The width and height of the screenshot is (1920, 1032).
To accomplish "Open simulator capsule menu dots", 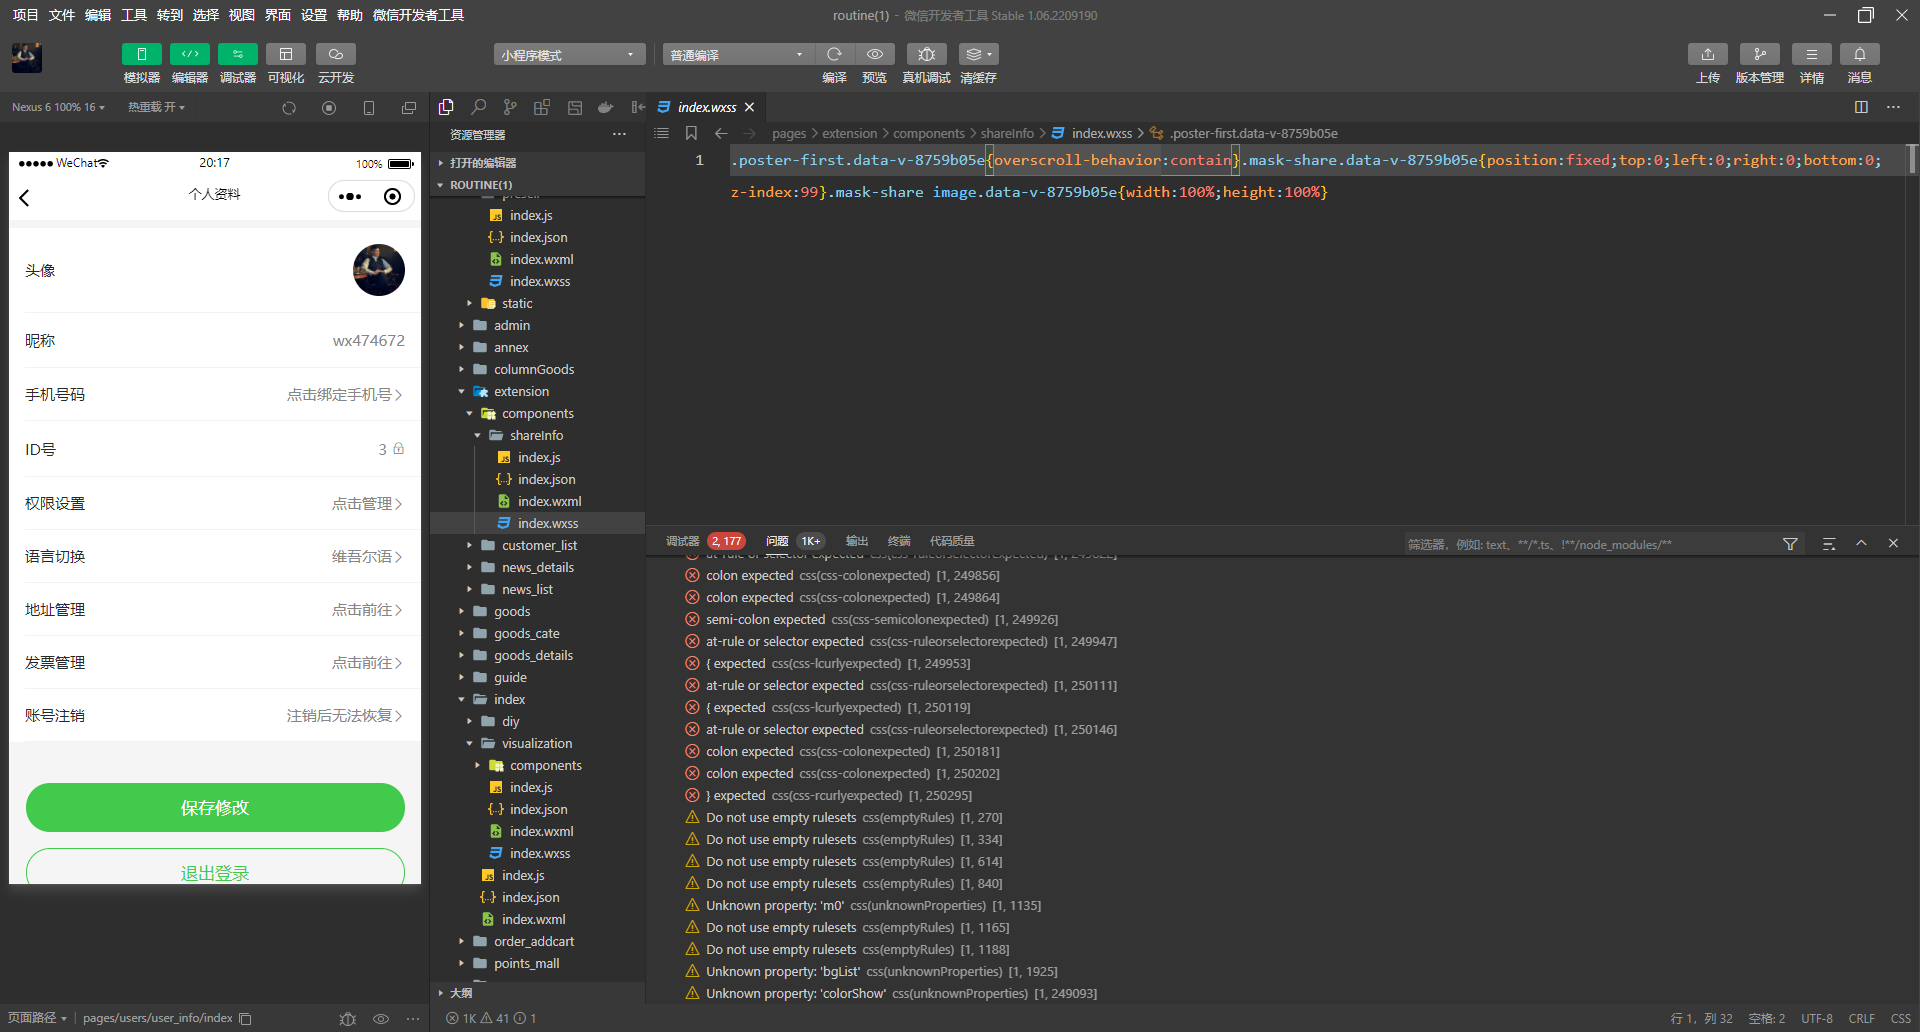I will coord(350,196).
